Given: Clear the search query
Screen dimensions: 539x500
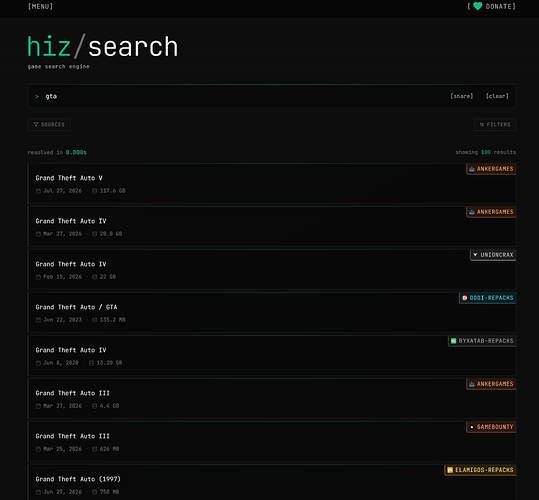Looking at the screenshot, I should (497, 96).
